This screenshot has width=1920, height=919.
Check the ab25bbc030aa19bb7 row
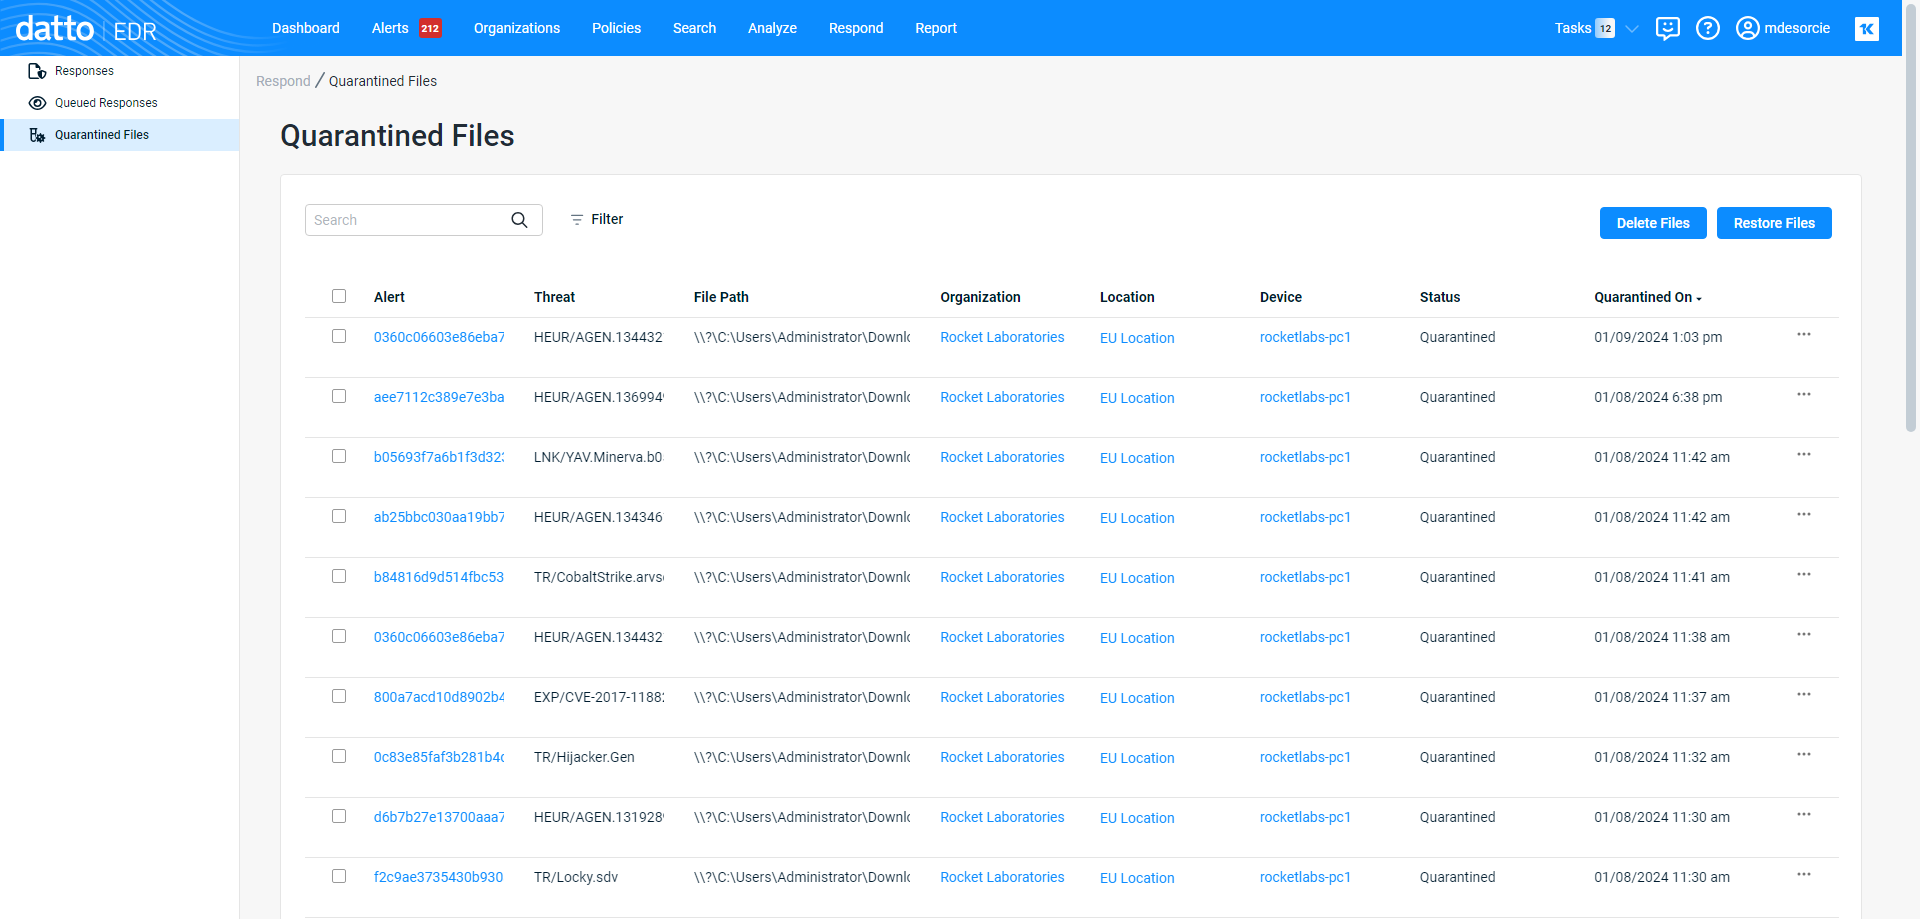(339, 516)
